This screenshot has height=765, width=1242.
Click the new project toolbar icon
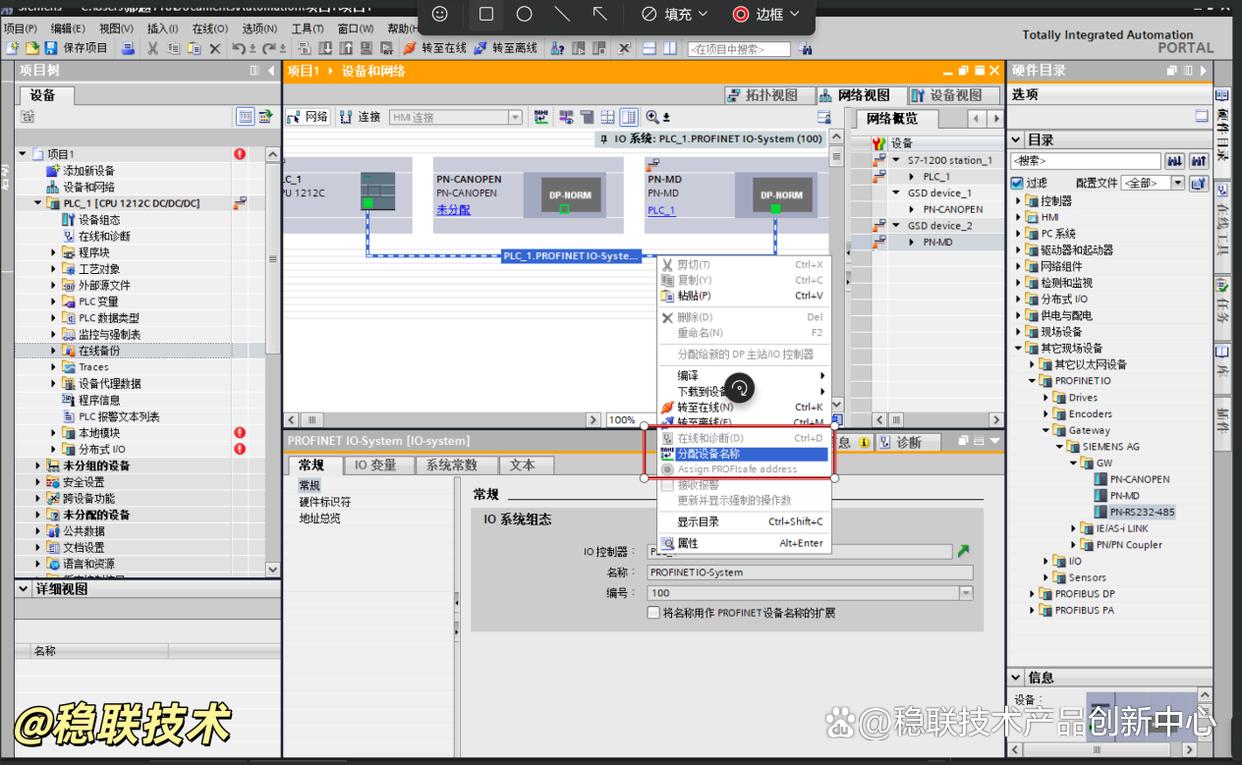pyautogui.click(x=11, y=48)
